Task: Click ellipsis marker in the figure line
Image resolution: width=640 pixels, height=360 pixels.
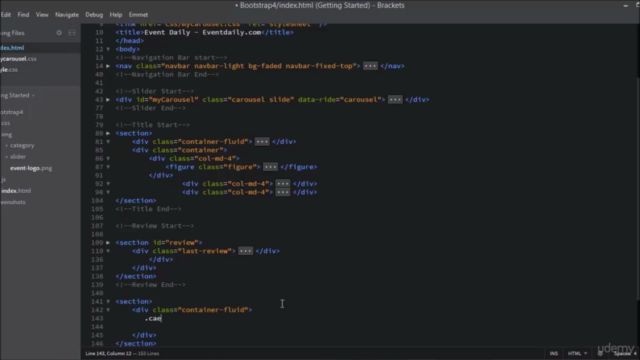Action: tap(270, 167)
